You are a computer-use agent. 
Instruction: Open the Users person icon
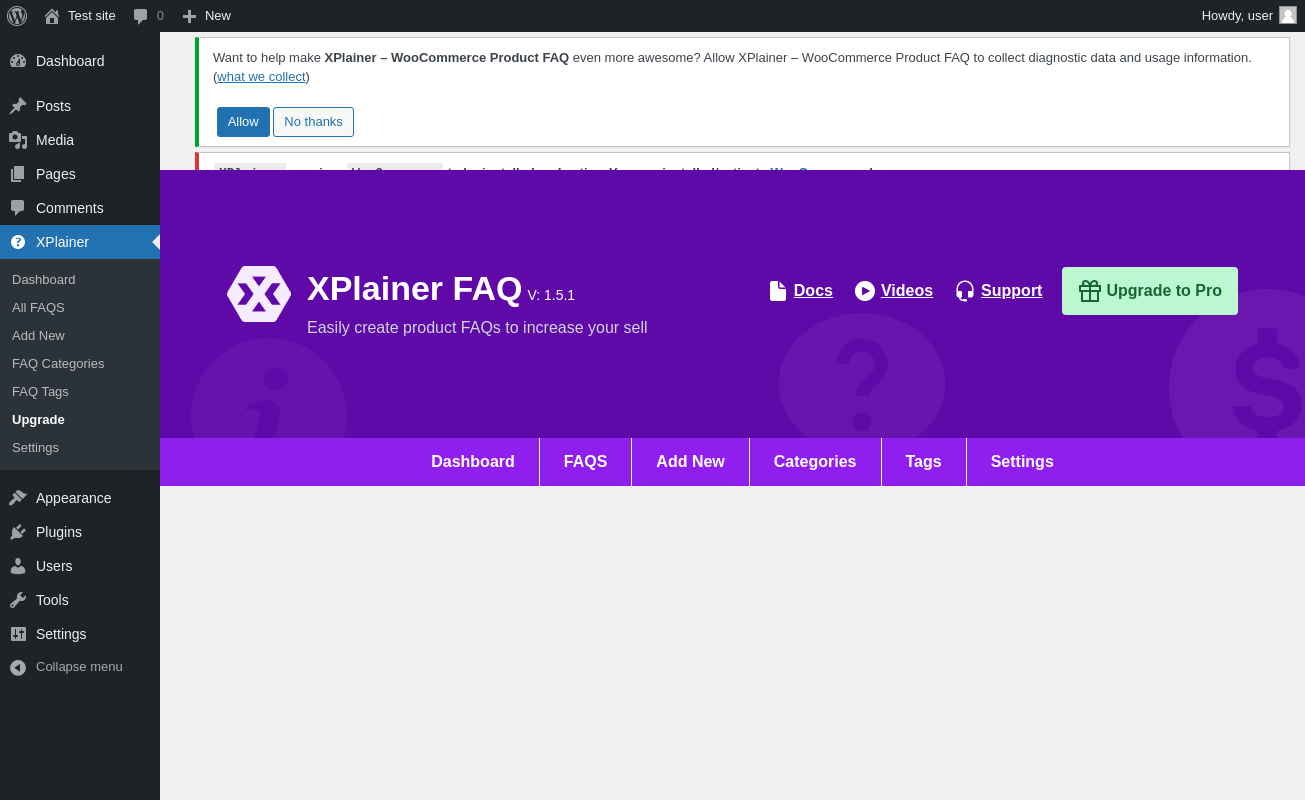click(x=18, y=566)
